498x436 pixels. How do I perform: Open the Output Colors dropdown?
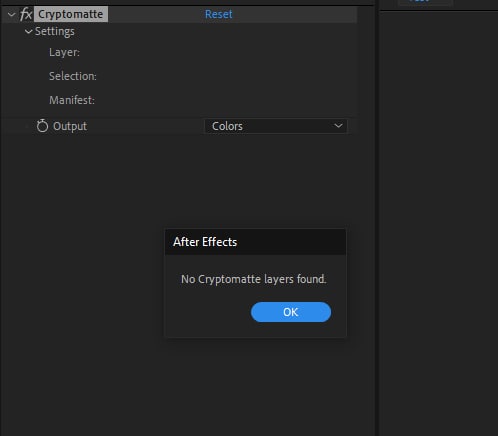pyautogui.click(x=276, y=126)
